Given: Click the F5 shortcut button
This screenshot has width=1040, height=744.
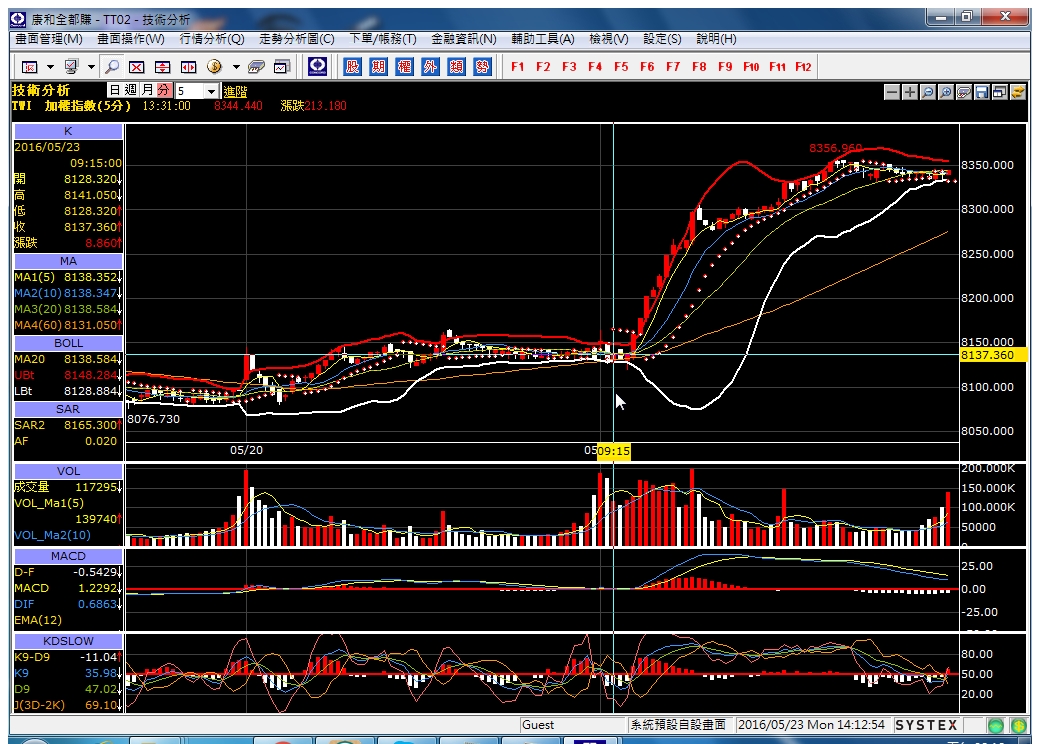Looking at the screenshot, I should tap(621, 66).
